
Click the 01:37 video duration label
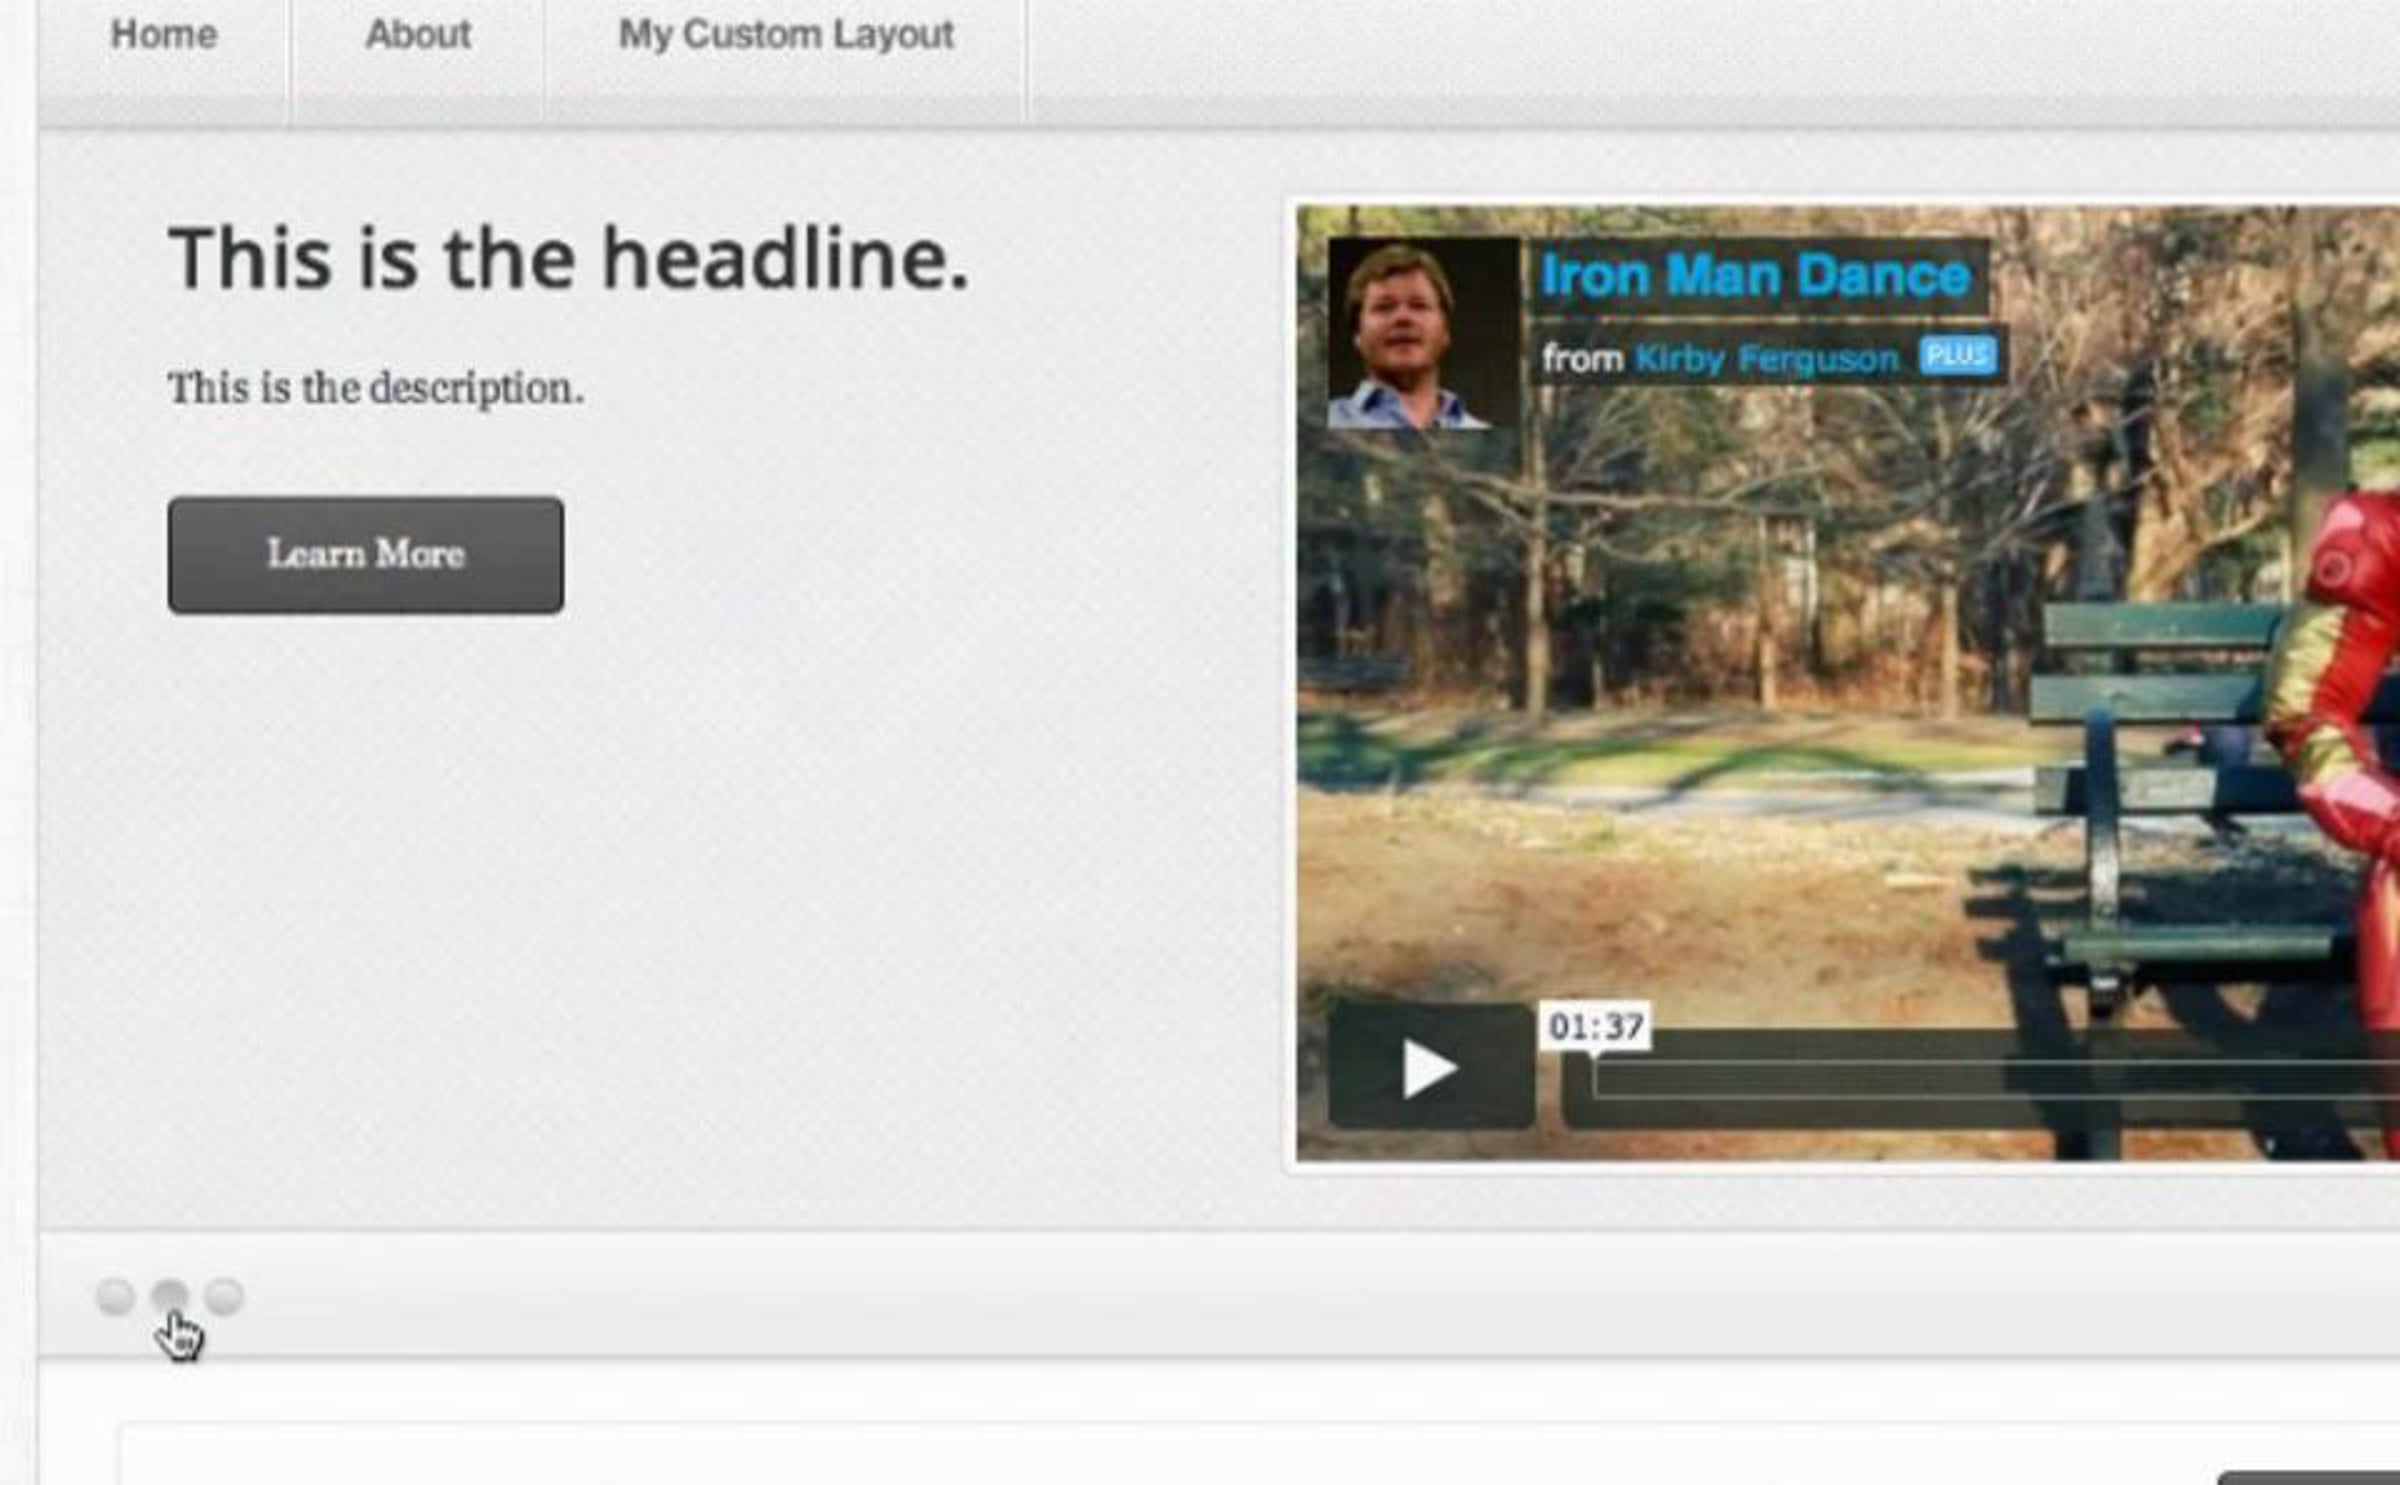click(1595, 1026)
